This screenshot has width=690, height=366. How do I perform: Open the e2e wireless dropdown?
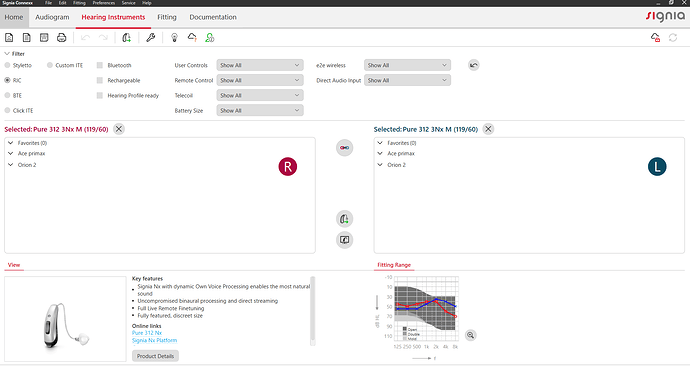click(407, 65)
